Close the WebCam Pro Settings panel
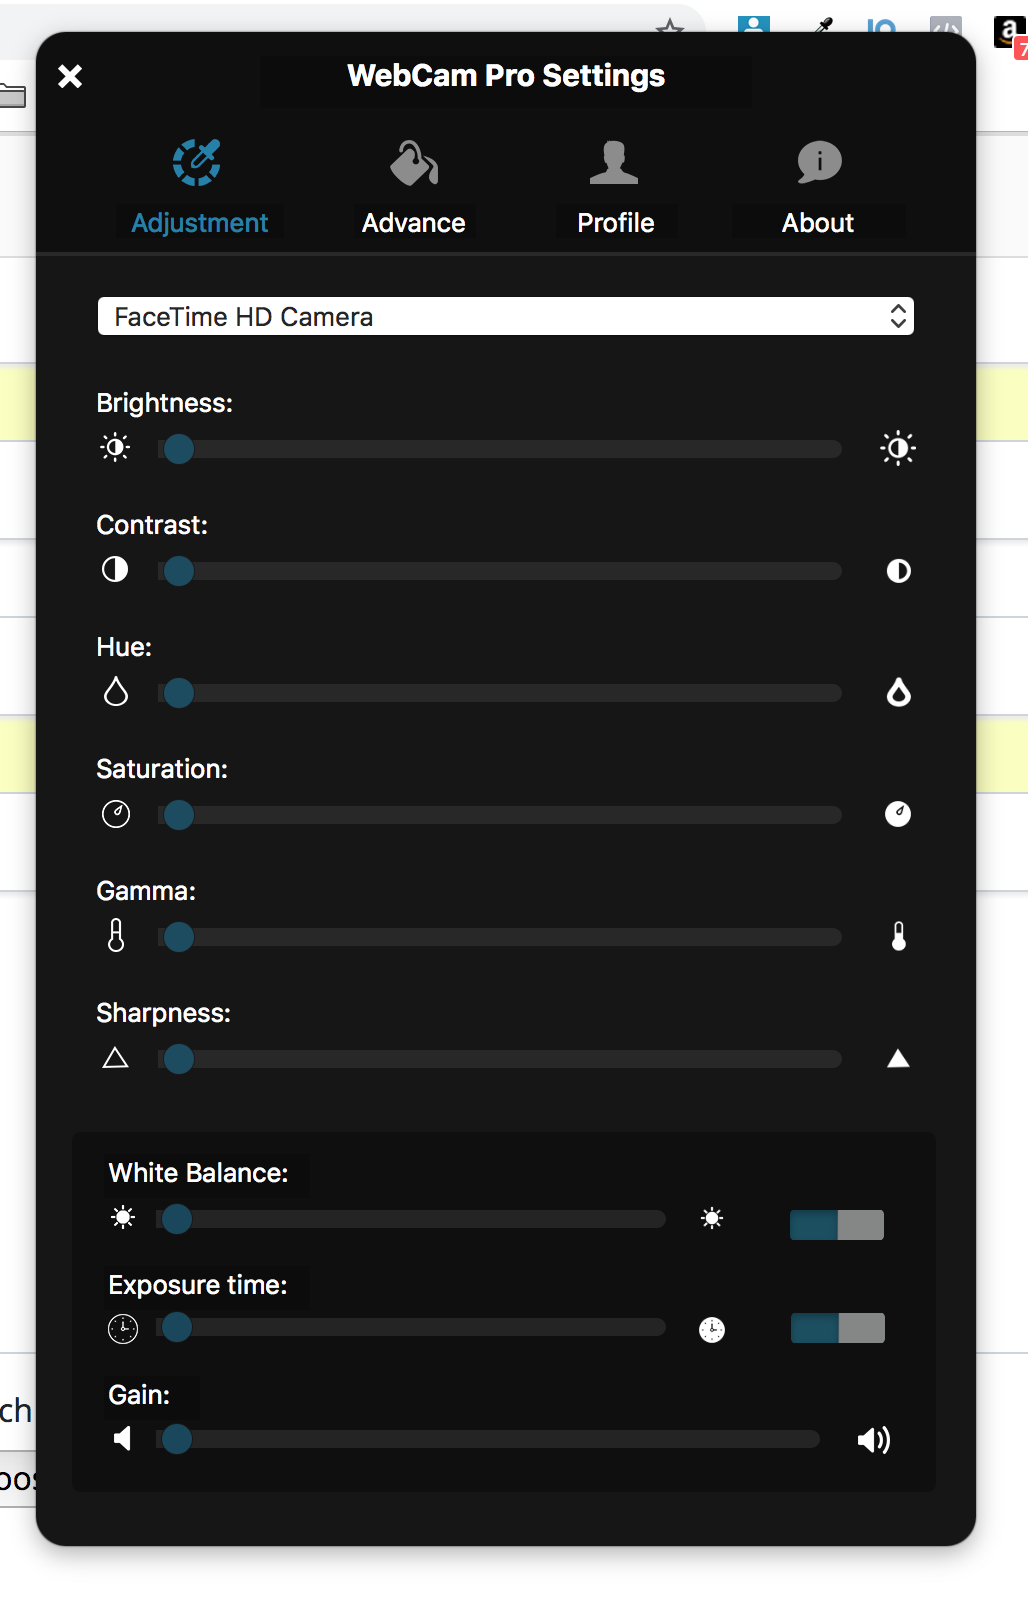Image resolution: width=1028 pixels, height=1612 pixels. 70,76
